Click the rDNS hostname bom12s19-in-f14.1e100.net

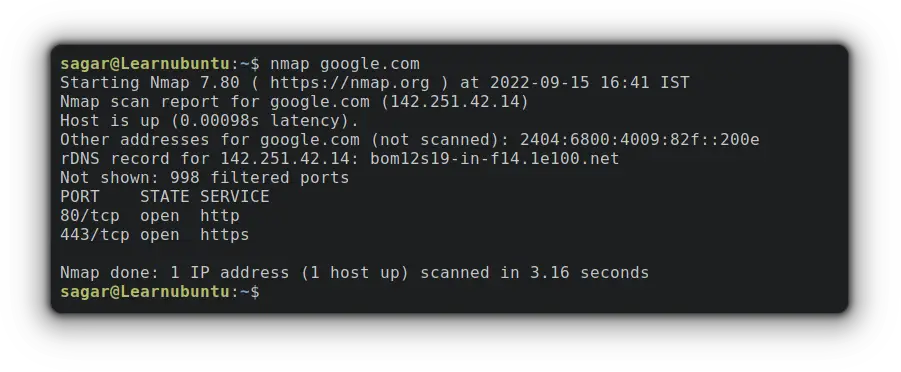coord(495,159)
